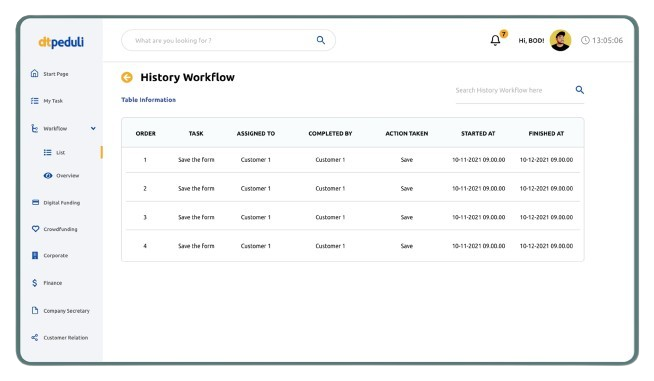654x381 pixels.
Task: Open the My Task menu item
Action: [x=53, y=101]
